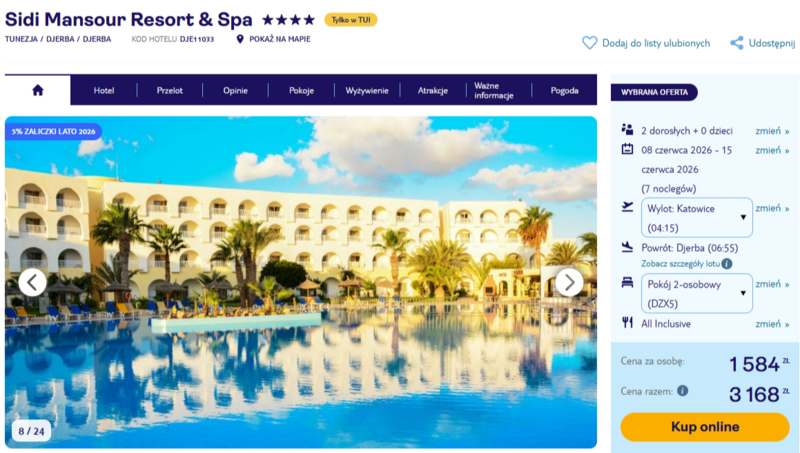Open the home icon tab
The image size is (800, 453).
click(x=38, y=90)
